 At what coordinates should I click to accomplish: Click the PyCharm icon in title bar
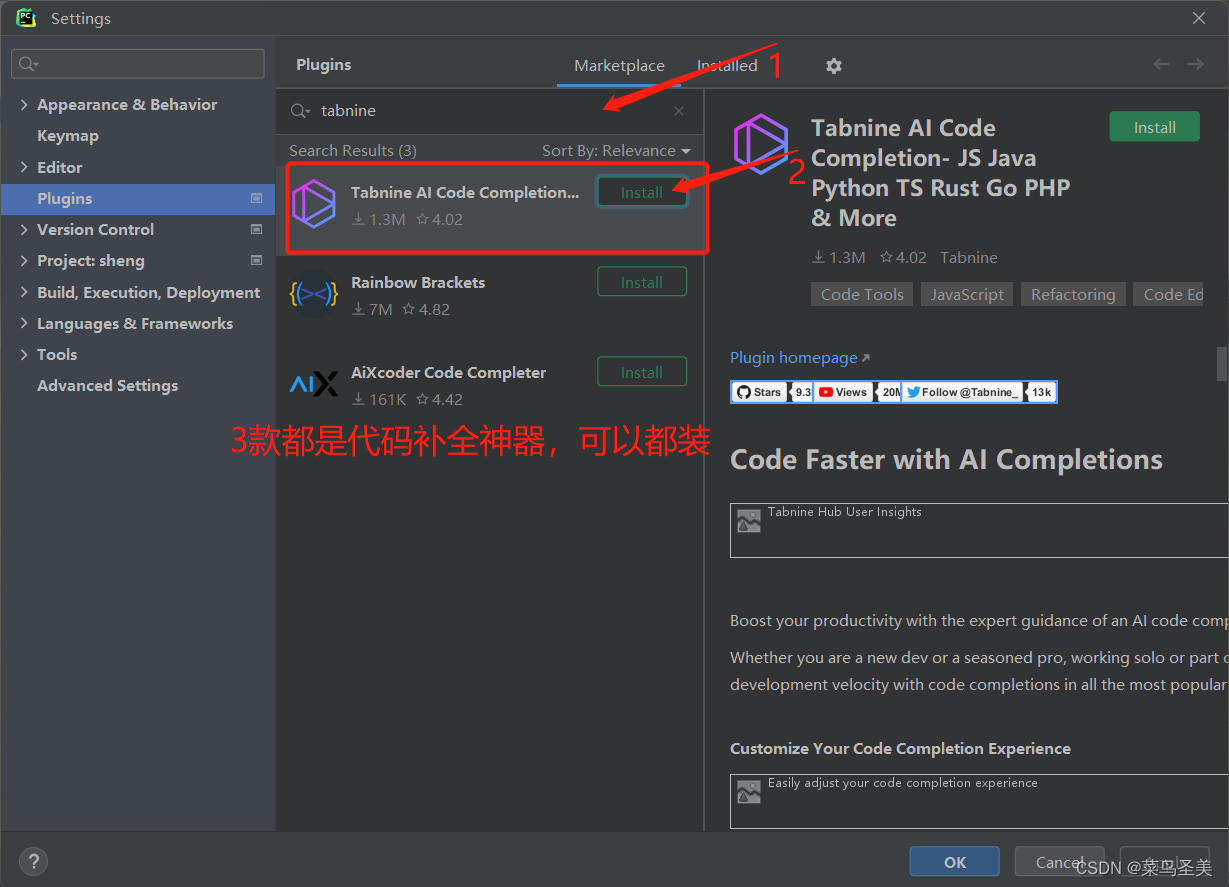(x=26, y=18)
